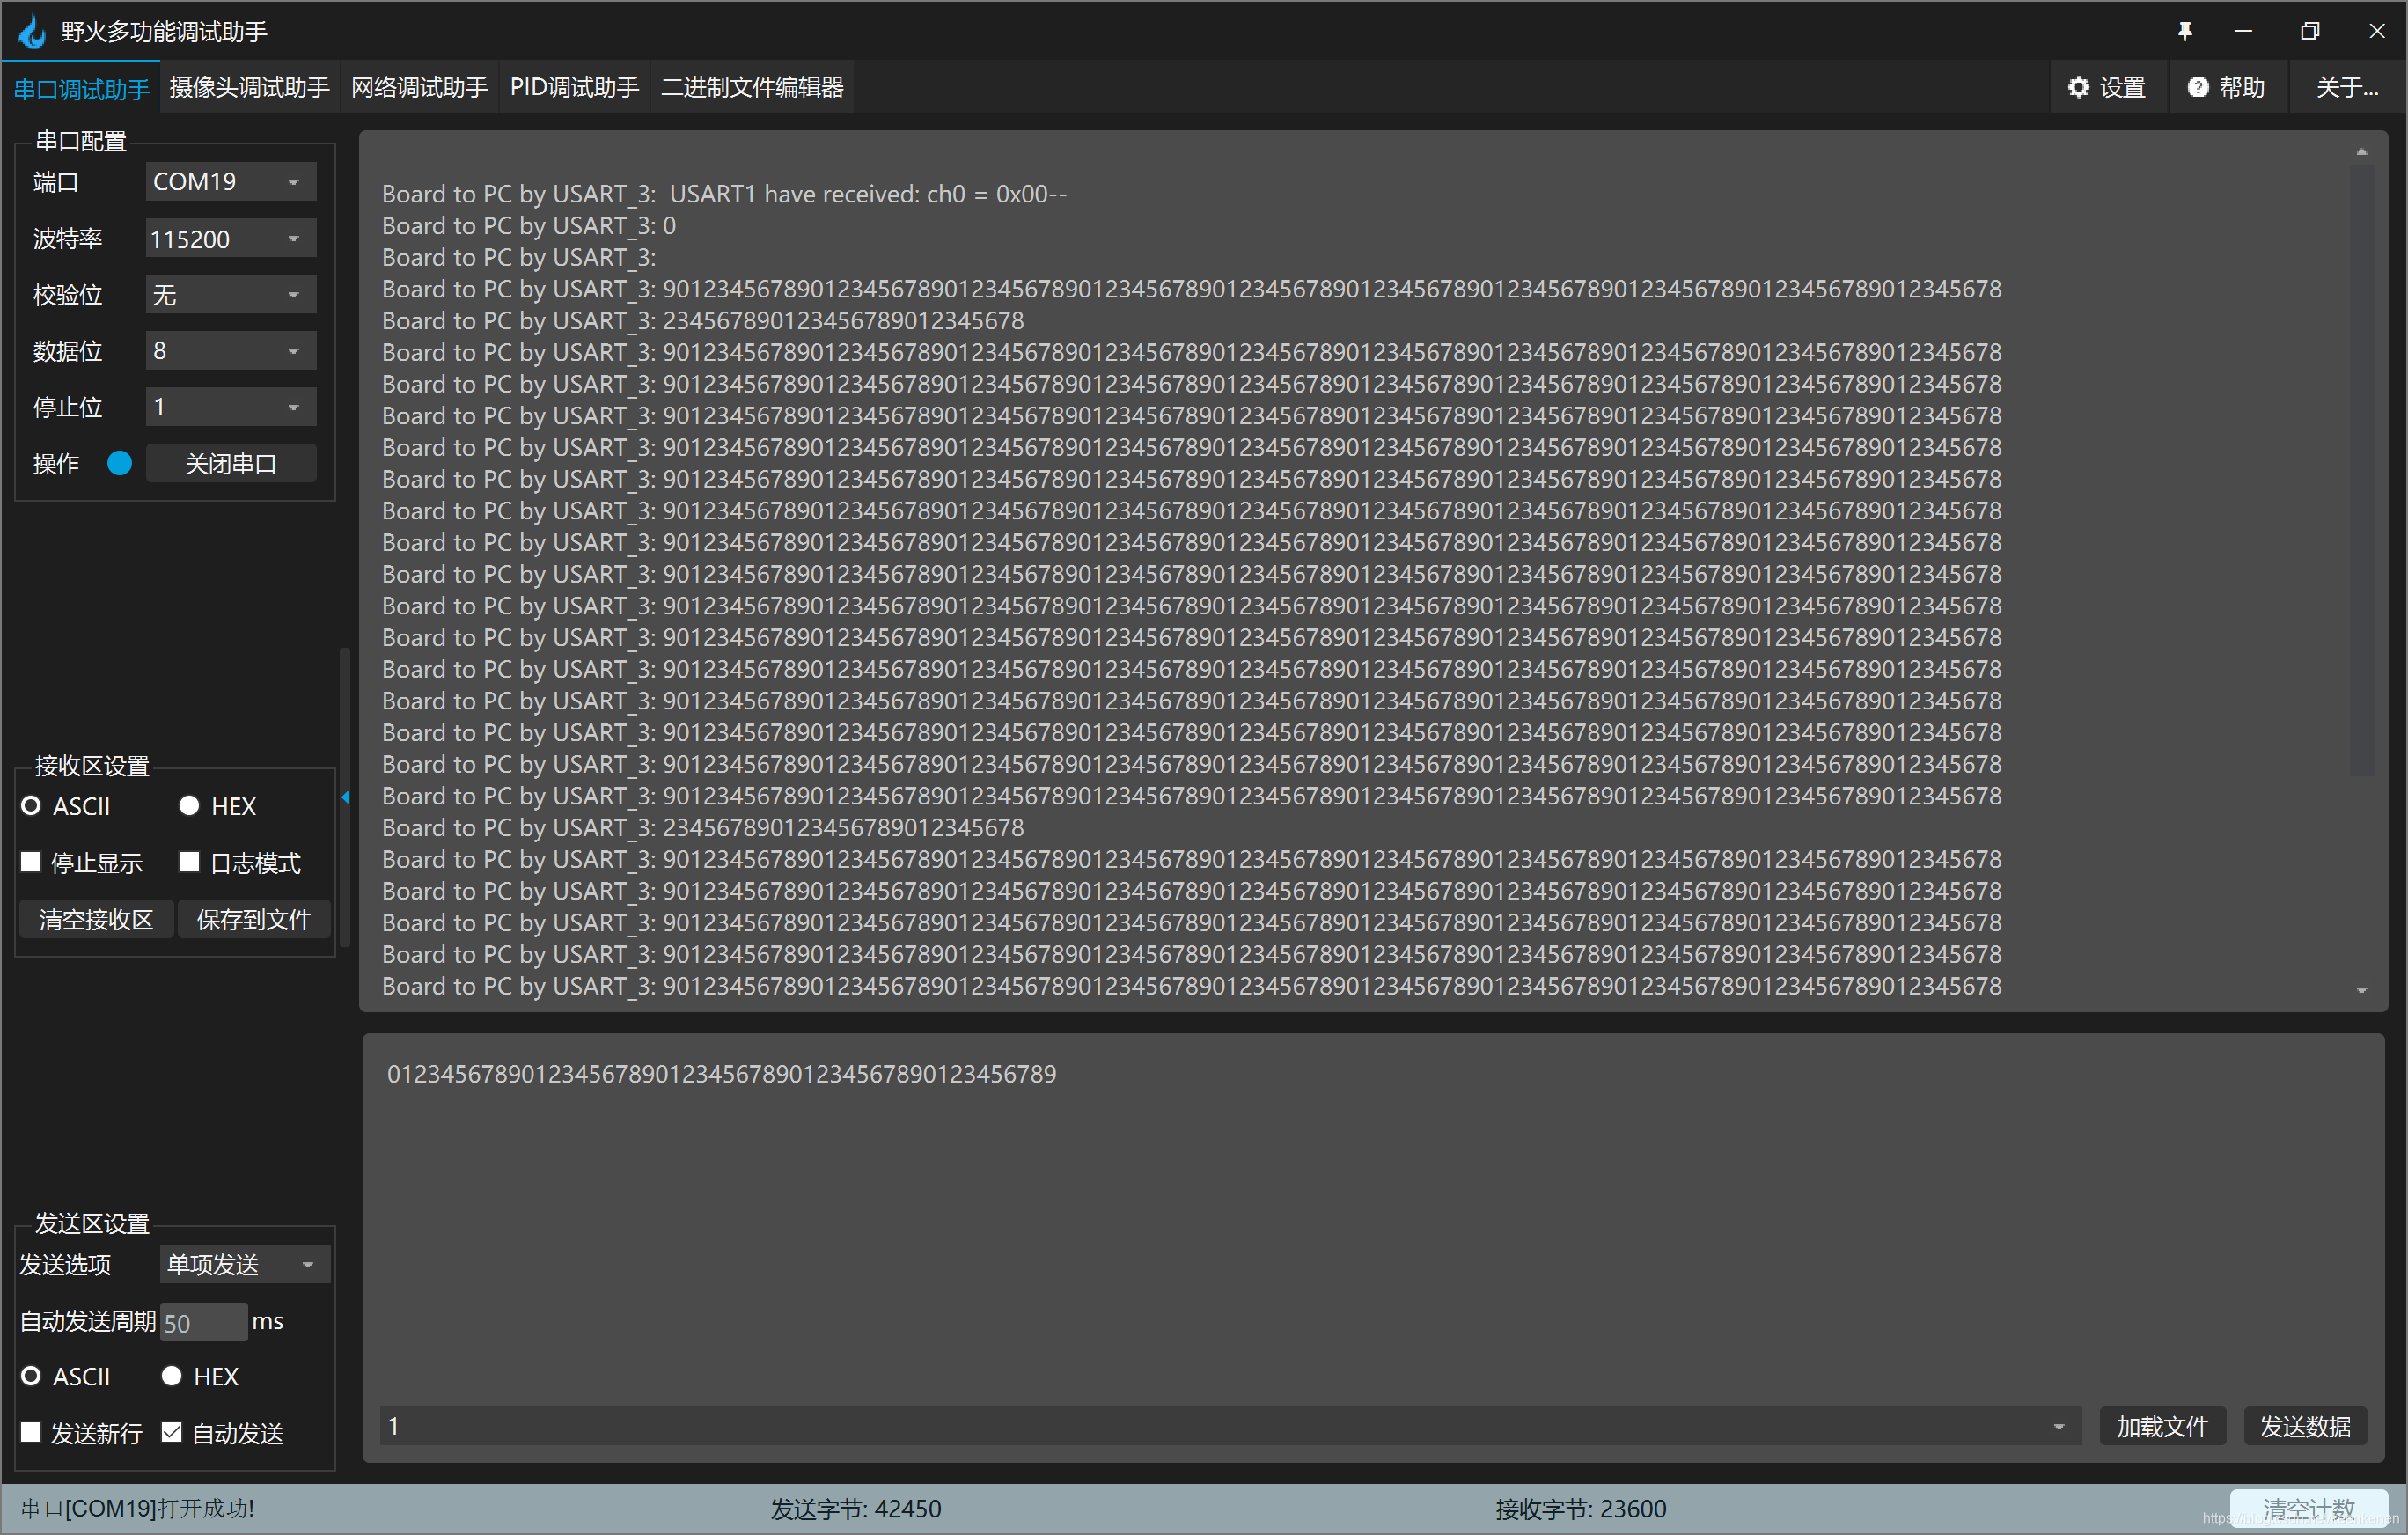
Task: Open settings via the gear icon
Action: pos(2078,88)
